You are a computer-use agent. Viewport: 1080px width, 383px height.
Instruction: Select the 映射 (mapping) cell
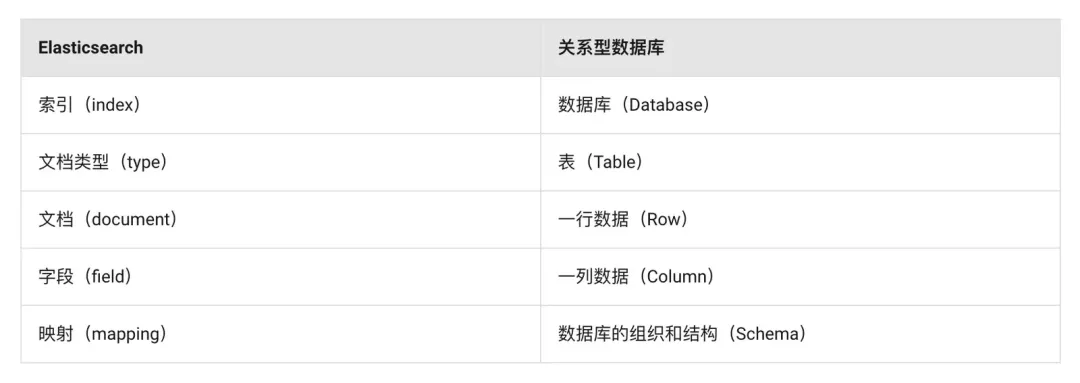coord(280,333)
